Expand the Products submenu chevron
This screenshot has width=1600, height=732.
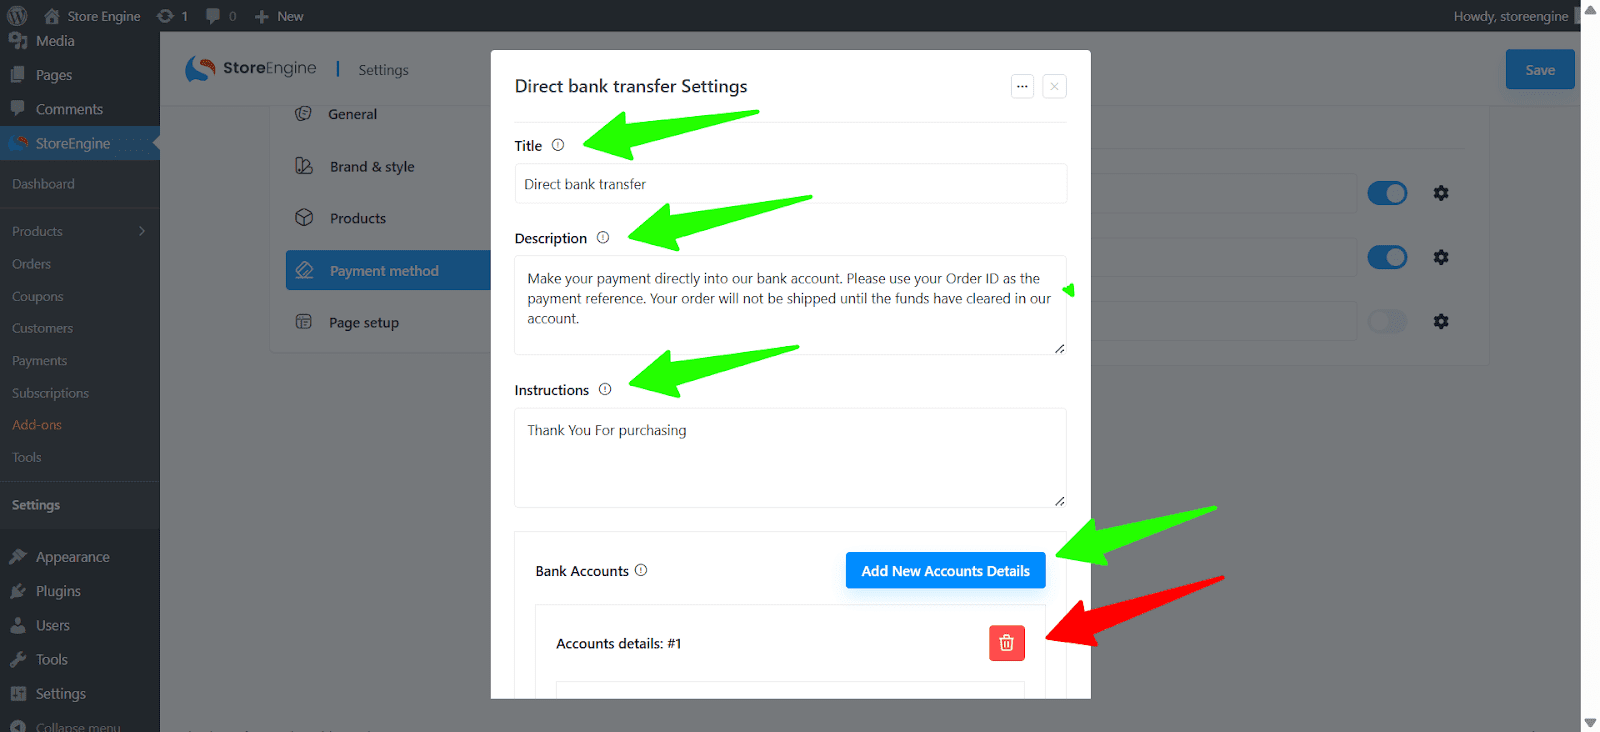point(142,231)
